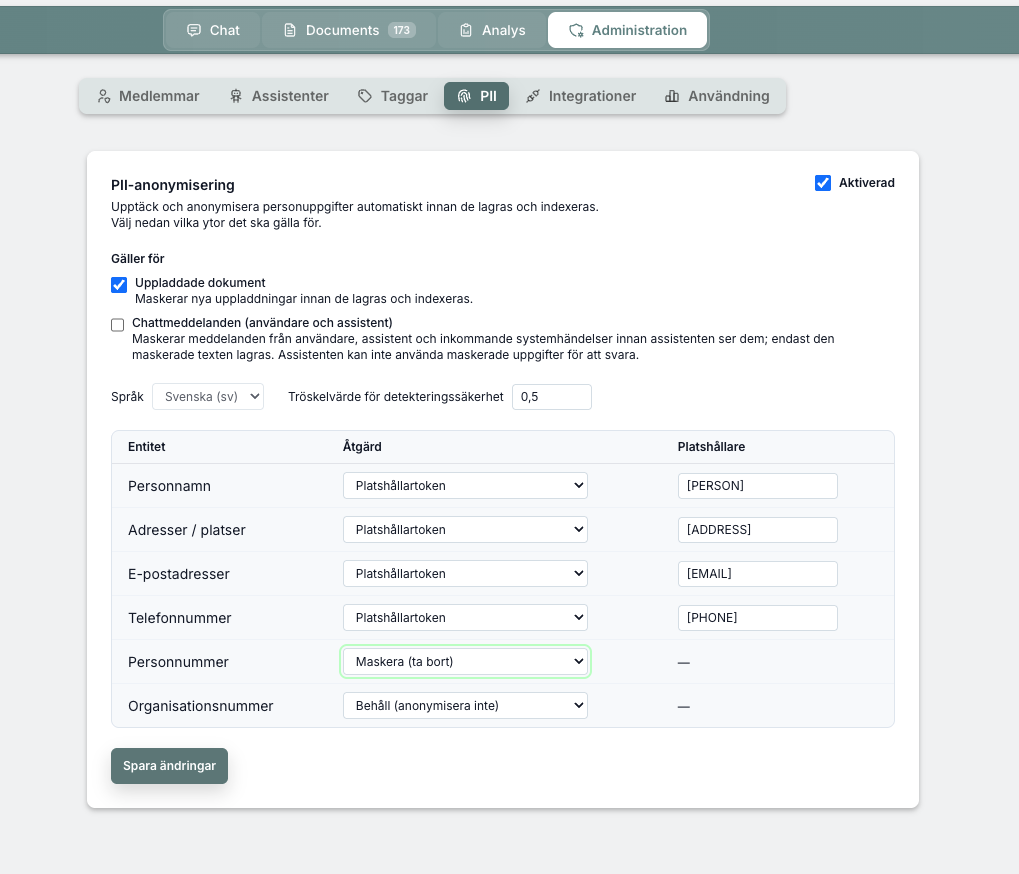Click the PII-anonymisering heading
Image resolution: width=1019 pixels, height=874 pixels.
pos(173,185)
